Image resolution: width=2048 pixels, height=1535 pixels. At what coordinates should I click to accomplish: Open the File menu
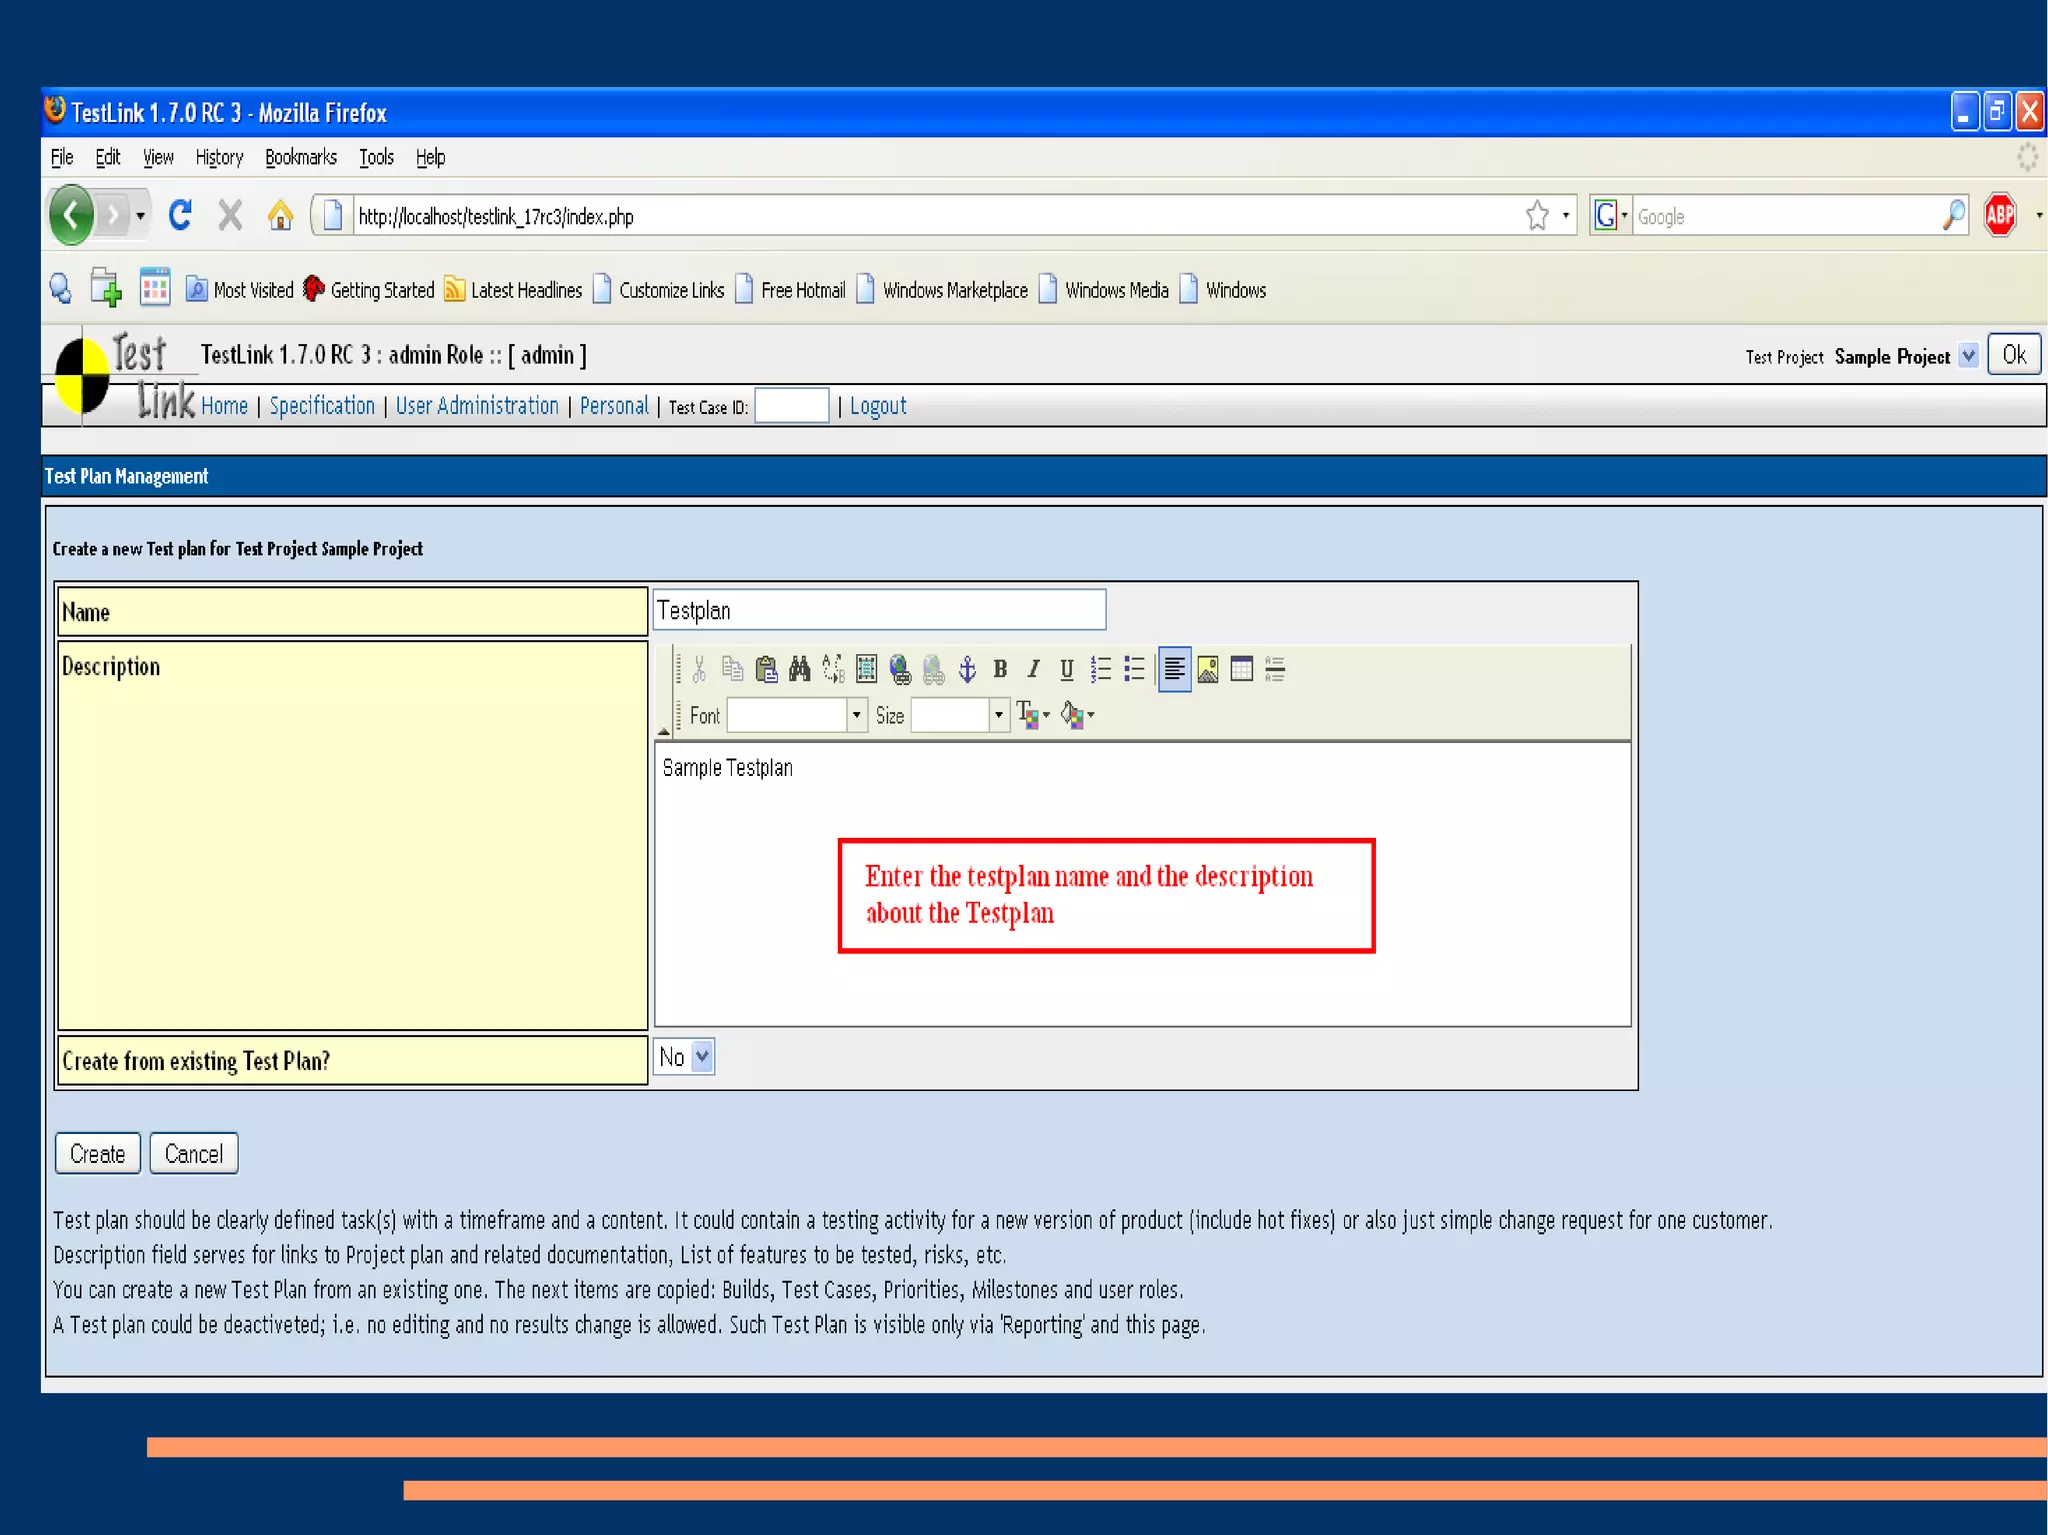tap(62, 157)
